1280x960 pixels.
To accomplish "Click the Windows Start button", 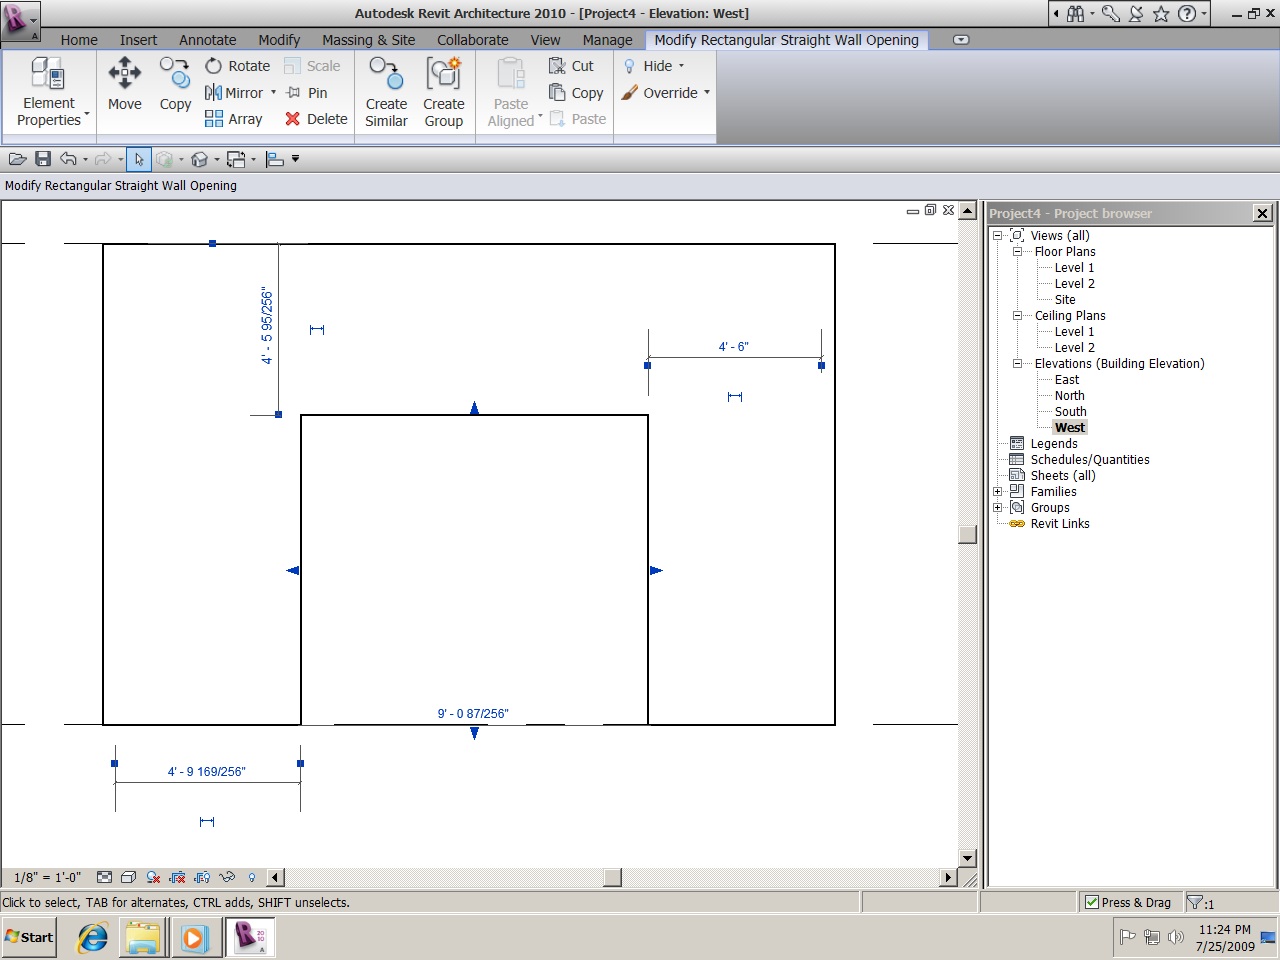I will [x=29, y=937].
